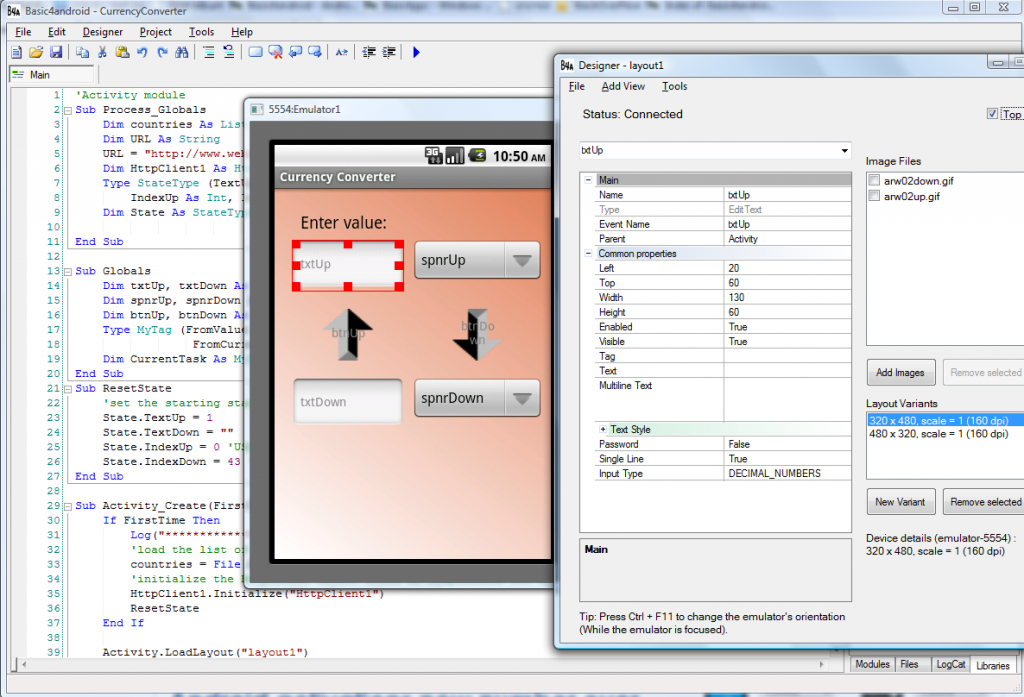1024x697 pixels.
Task: Open the Find dialog using the binoculars icon
Action: click(x=181, y=52)
